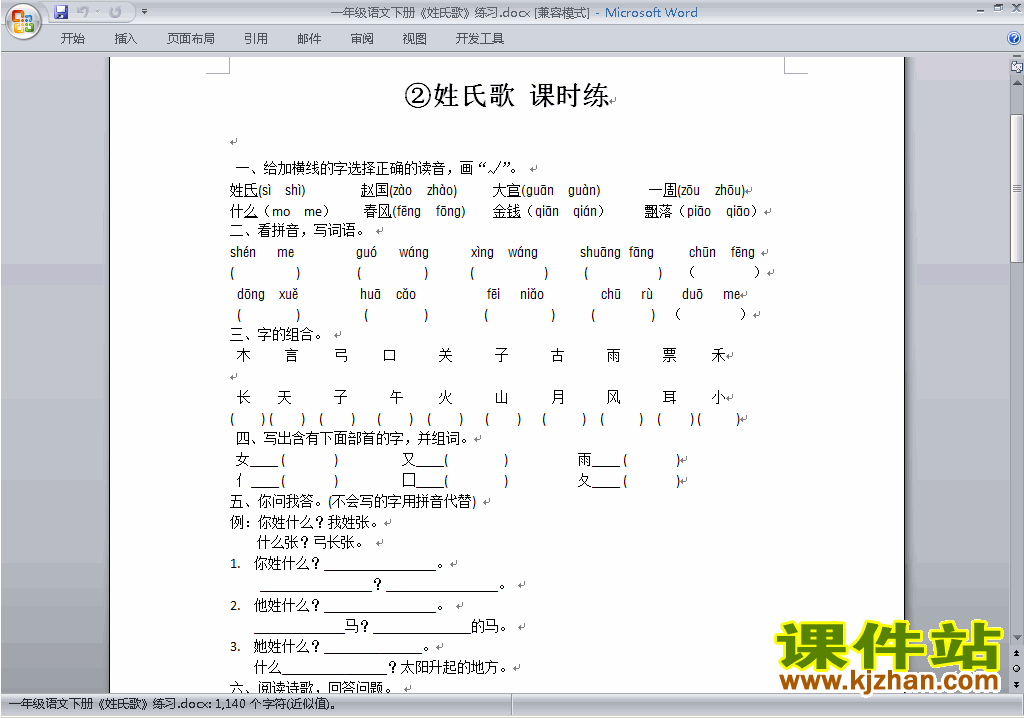Viewport: 1024px width, 718px height.
Task: Switch to the 开始 ribbon tab
Action: point(72,39)
